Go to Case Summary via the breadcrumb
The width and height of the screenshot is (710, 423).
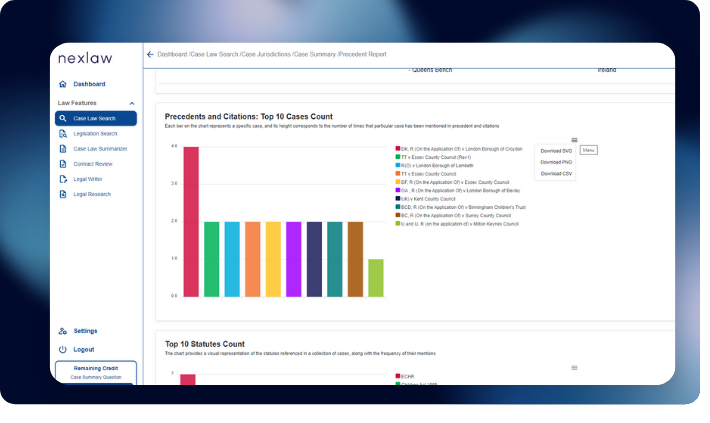(315, 54)
